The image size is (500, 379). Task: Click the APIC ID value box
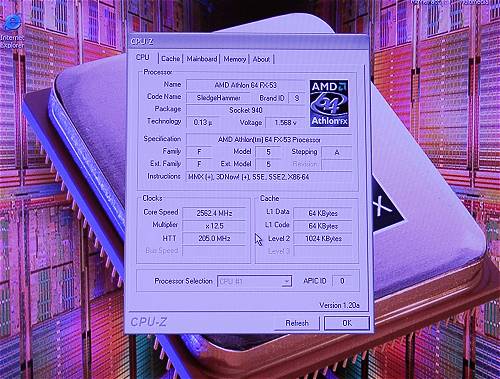pyautogui.click(x=342, y=281)
